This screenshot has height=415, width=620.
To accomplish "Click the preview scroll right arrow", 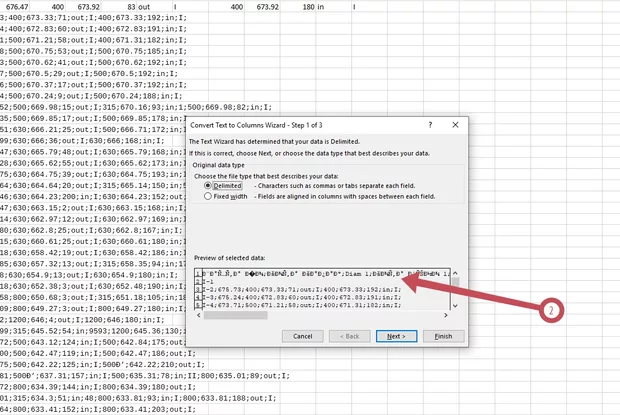I will [446, 315].
